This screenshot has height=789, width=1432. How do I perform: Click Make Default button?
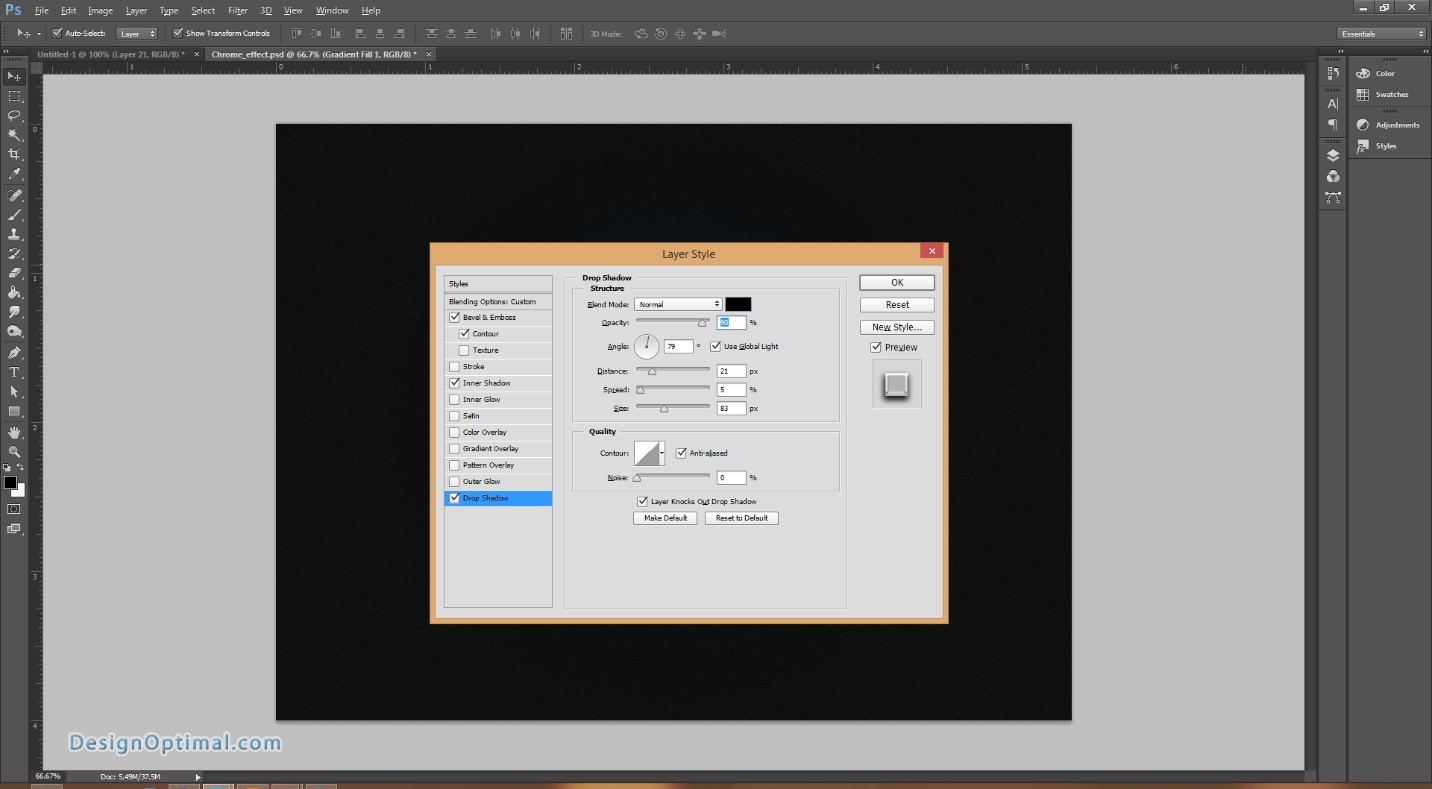pyautogui.click(x=665, y=518)
